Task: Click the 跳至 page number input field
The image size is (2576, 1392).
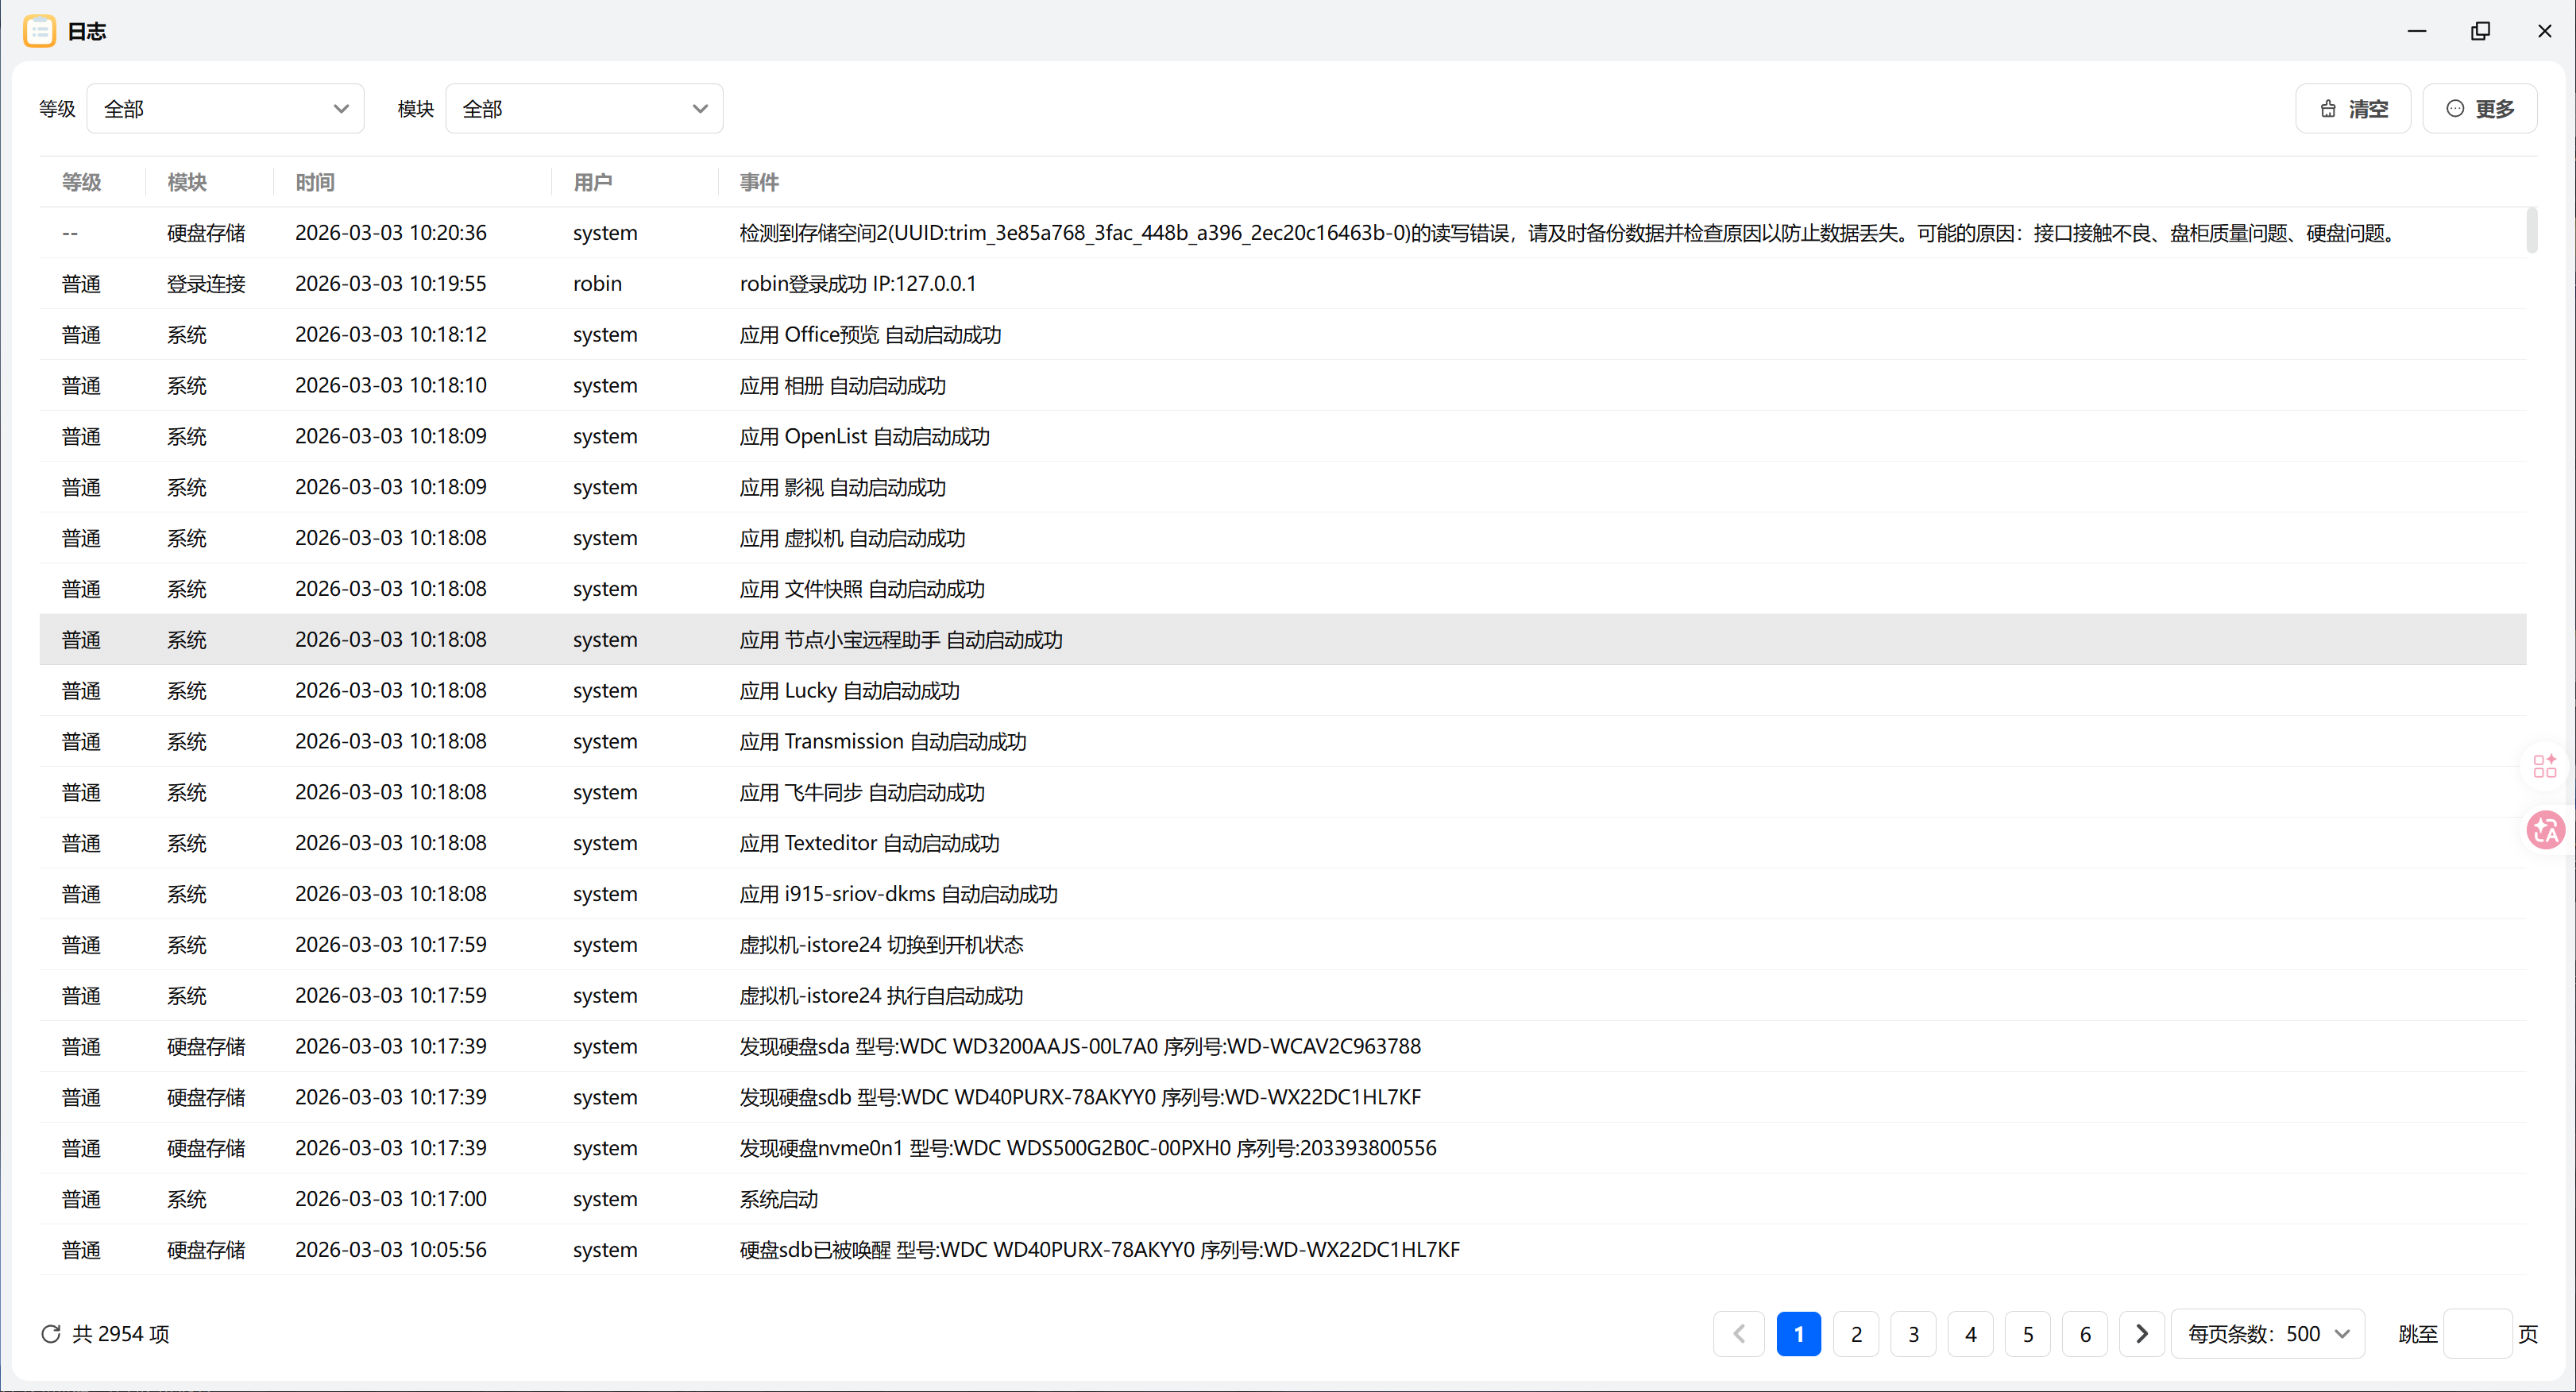Action: pos(2477,1334)
